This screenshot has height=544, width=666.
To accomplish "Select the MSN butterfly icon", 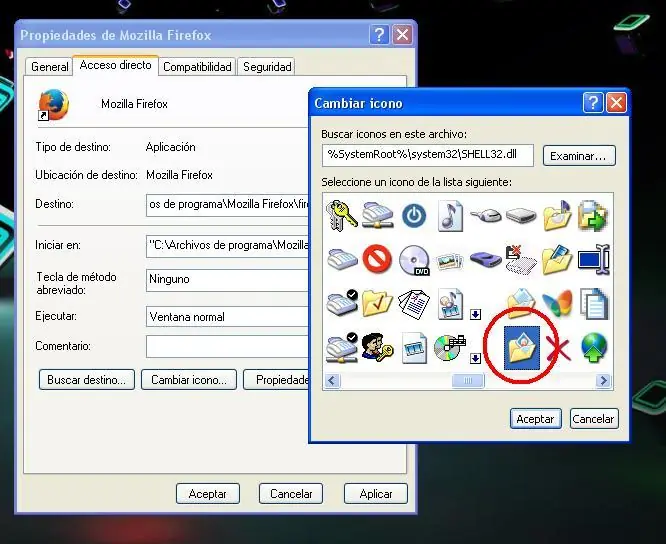I will point(557,303).
